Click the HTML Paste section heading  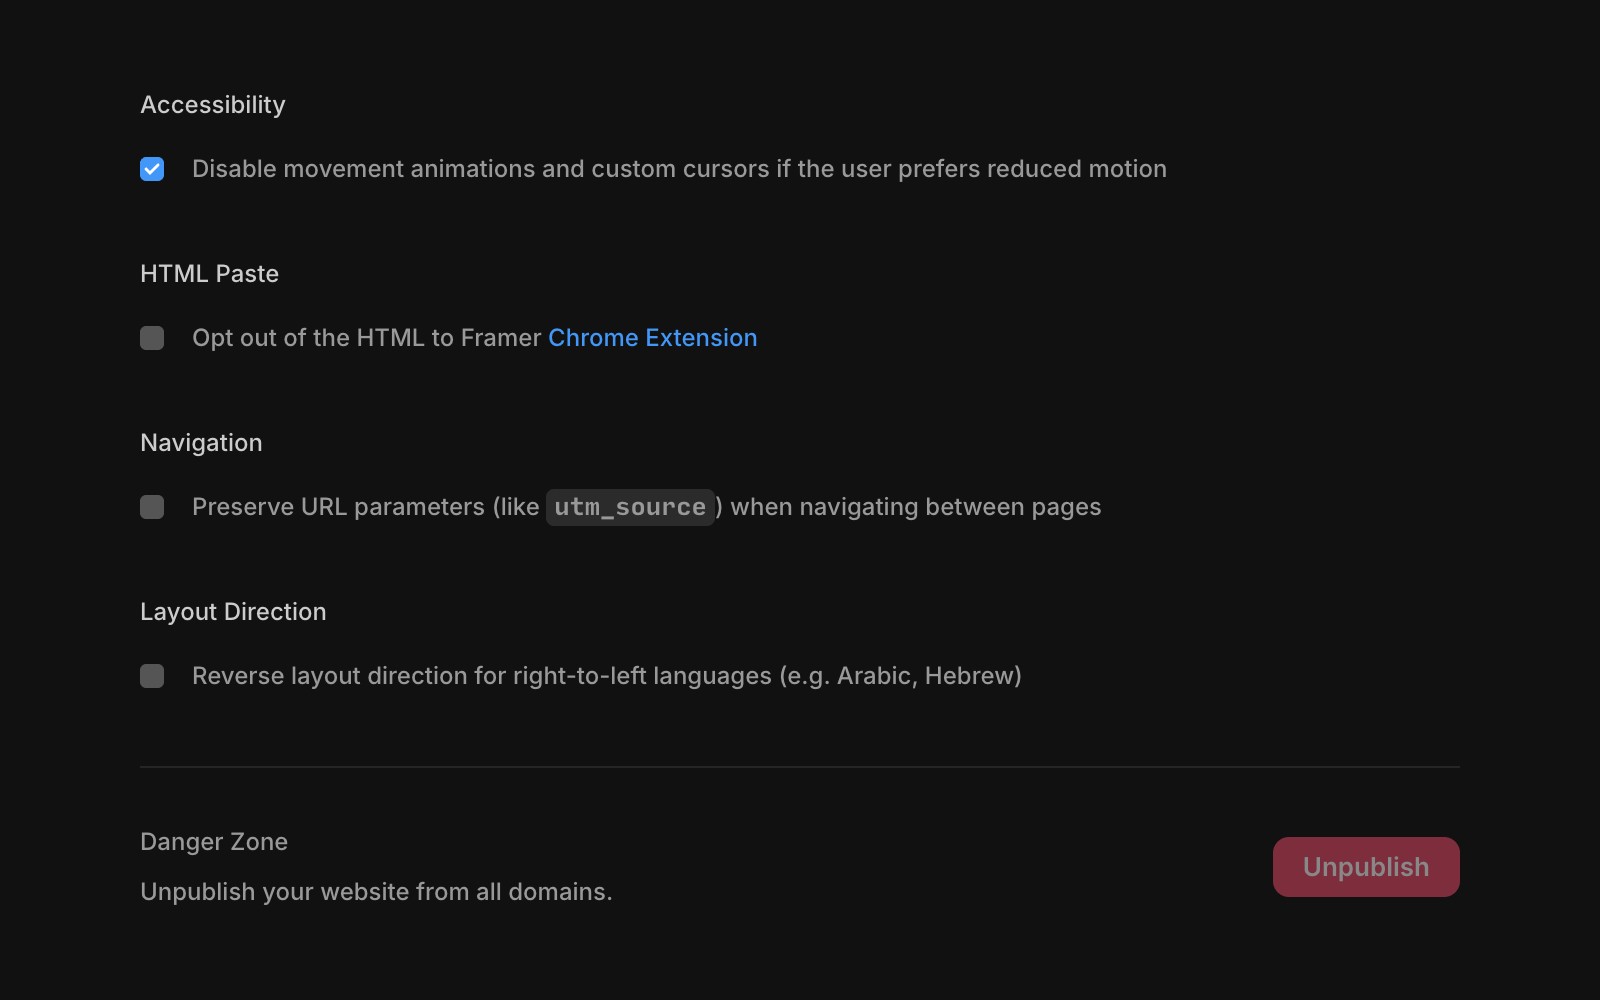click(x=209, y=274)
